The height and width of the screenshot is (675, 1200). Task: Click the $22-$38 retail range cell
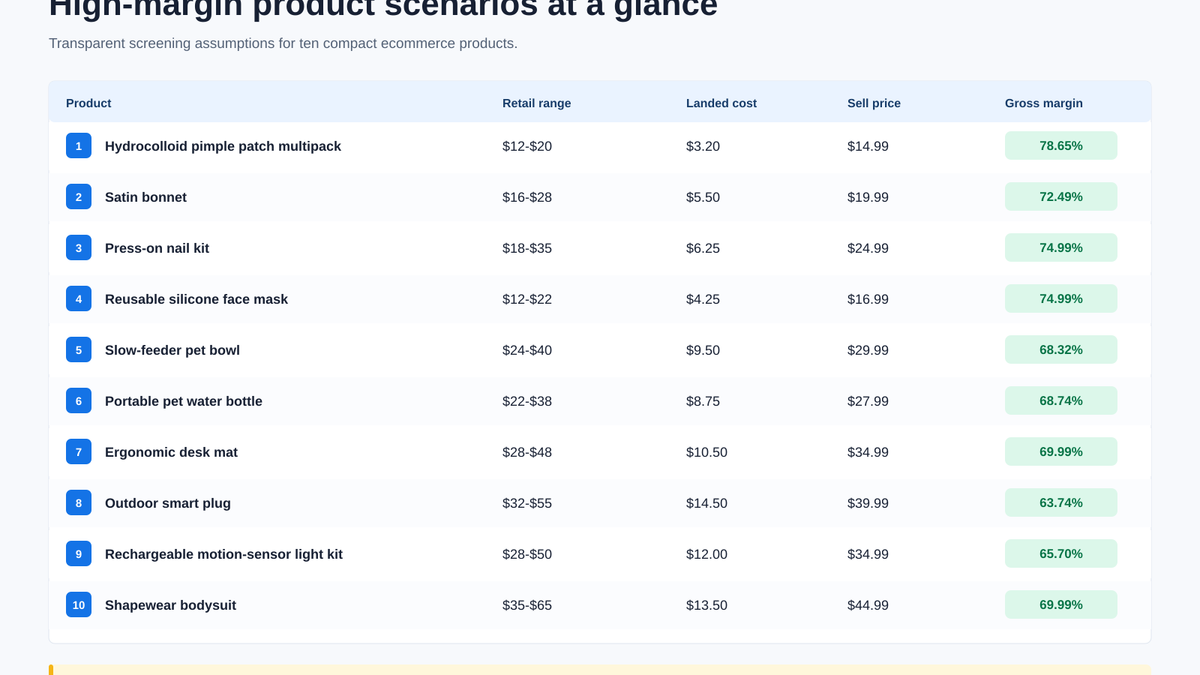click(527, 401)
